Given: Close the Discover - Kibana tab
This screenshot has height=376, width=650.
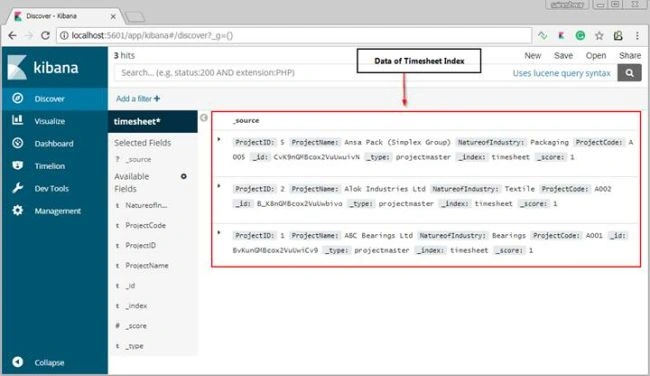Looking at the screenshot, I should tap(113, 16).
